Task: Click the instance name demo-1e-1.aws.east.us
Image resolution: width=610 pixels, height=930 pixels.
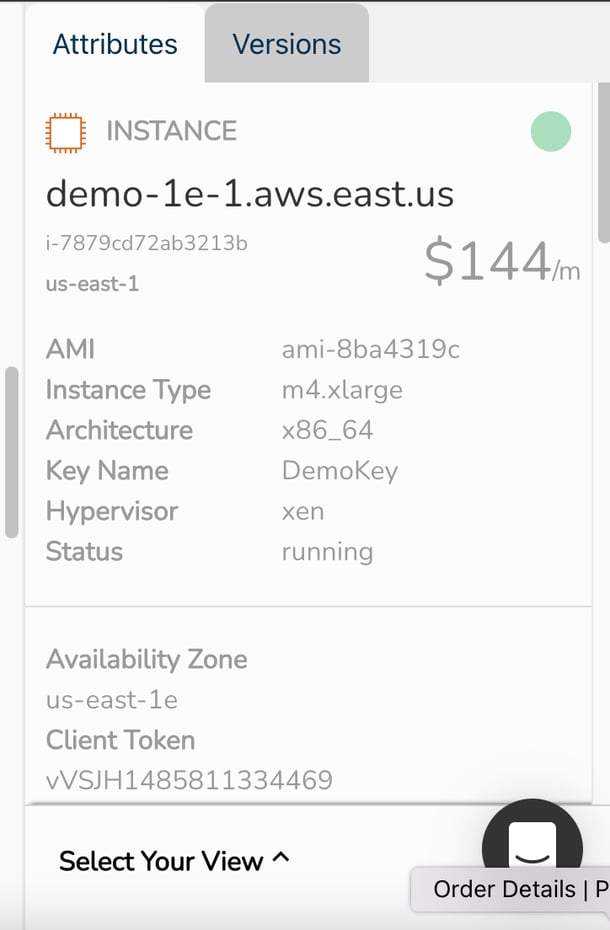Action: coord(251,194)
